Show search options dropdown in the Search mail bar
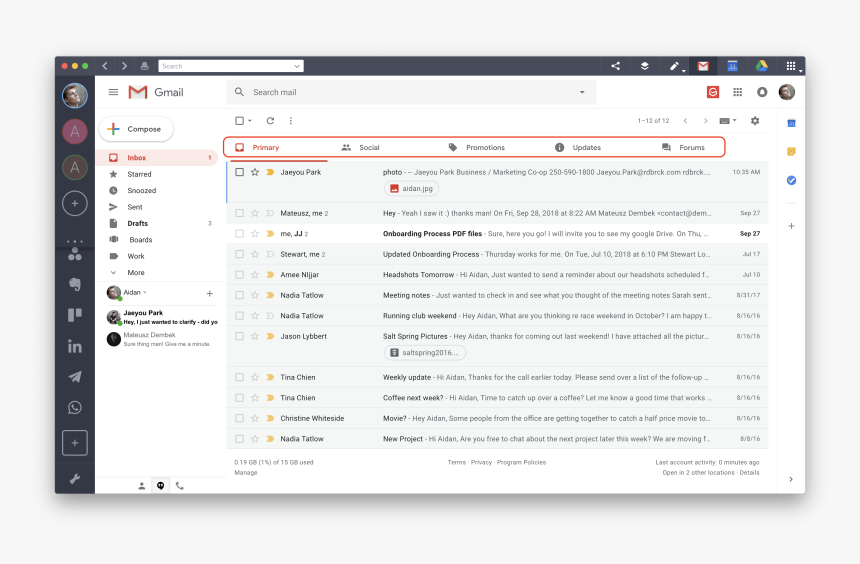This screenshot has height=564, width=860. pos(582,92)
